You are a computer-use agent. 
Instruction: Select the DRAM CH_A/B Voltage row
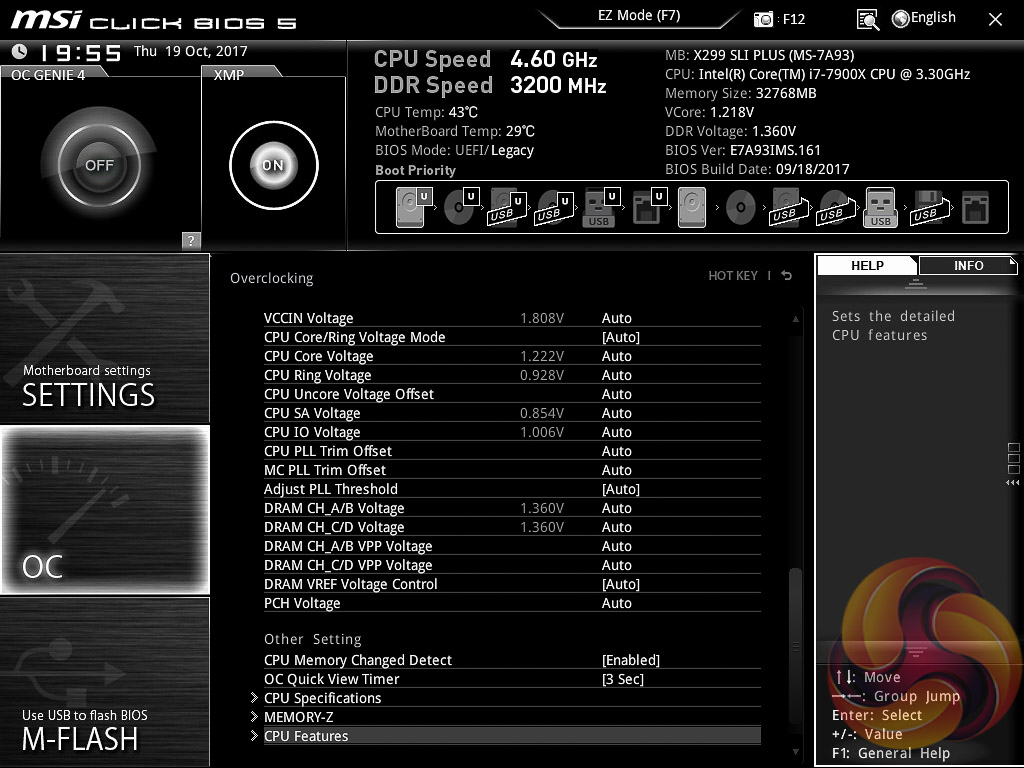click(x=512, y=508)
